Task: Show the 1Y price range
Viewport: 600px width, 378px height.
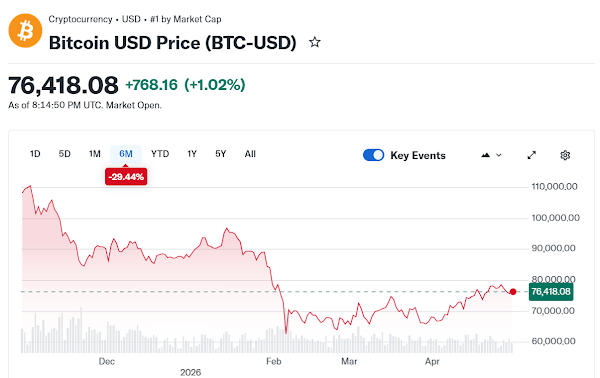Action: pos(192,154)
